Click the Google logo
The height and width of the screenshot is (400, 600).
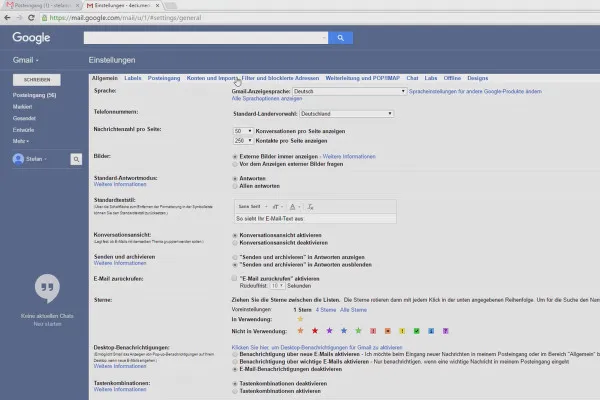pos(31,38)
